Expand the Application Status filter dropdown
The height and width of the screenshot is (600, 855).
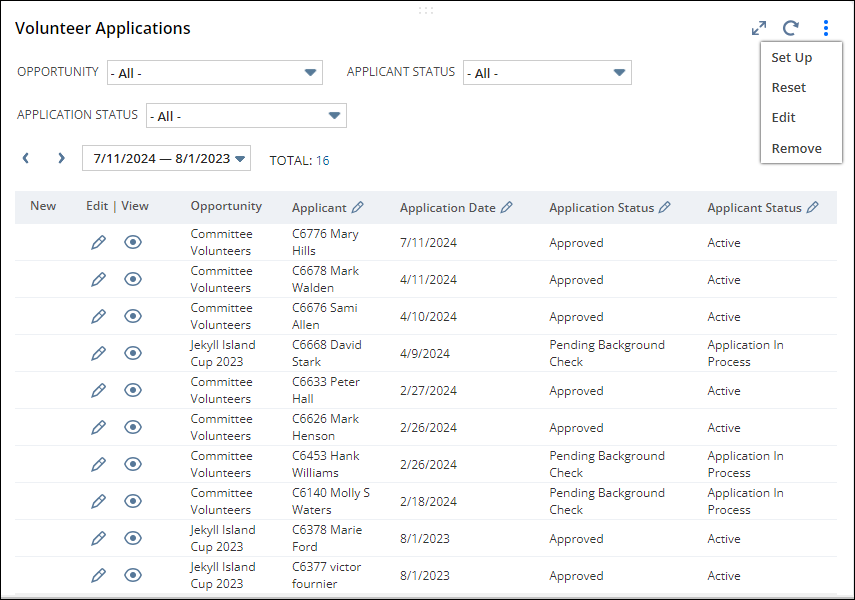coord(246,116)
